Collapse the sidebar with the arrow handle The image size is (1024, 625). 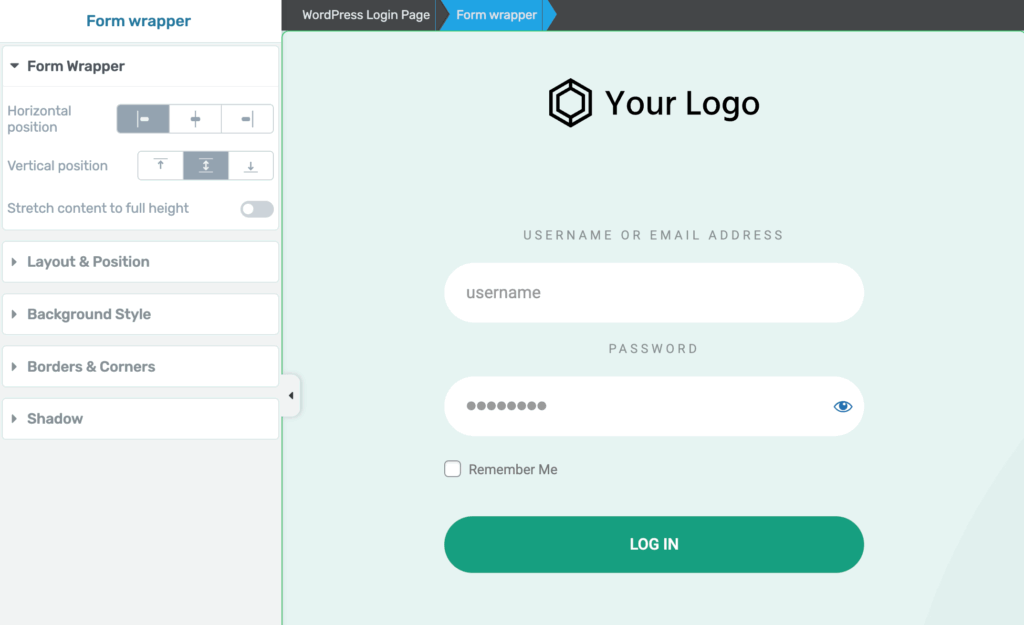tap(291, 395)
